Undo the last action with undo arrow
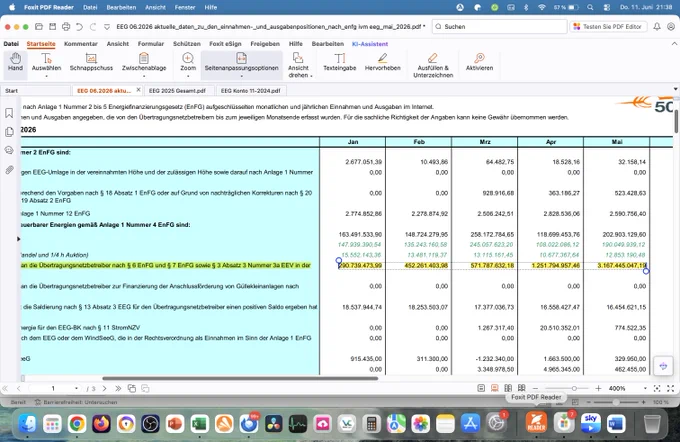Viewport: 680px width, 442px height. (x=79, y=26)
